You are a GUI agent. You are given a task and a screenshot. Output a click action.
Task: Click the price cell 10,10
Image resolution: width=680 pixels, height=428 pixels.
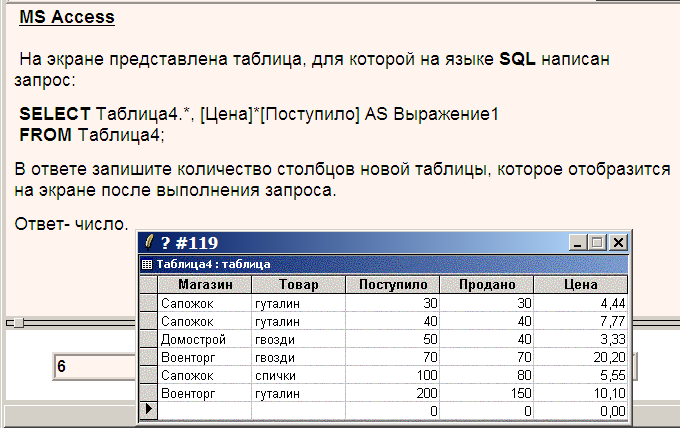(x=581, y=393)
